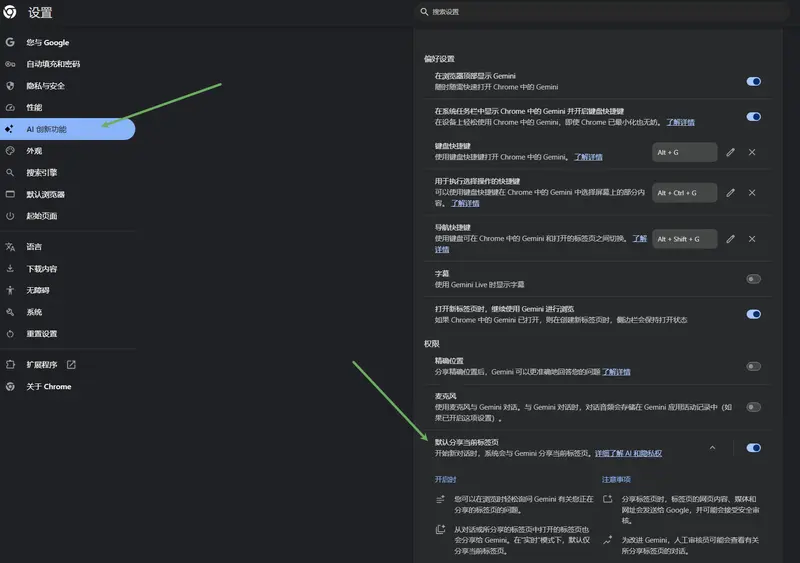Toggle 默认分享当前标签页 switch
Image resolution: width=800 pixels, height=563 pixels.
pyautogui.click(x=754, y=448)
